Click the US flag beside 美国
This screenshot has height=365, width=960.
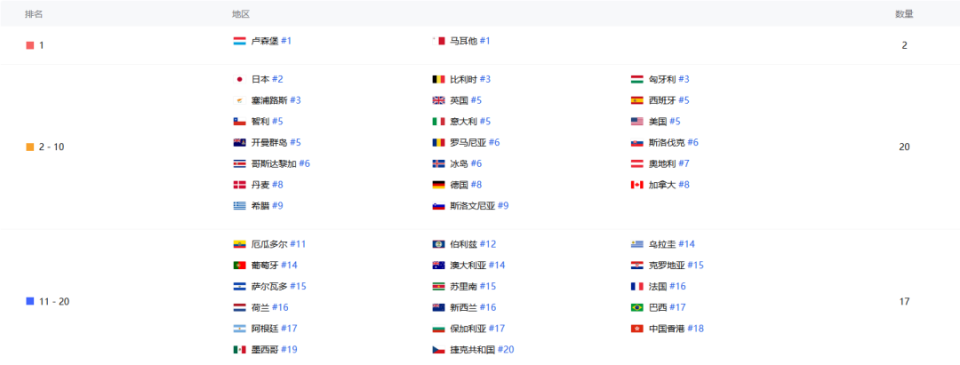[637, 122]
